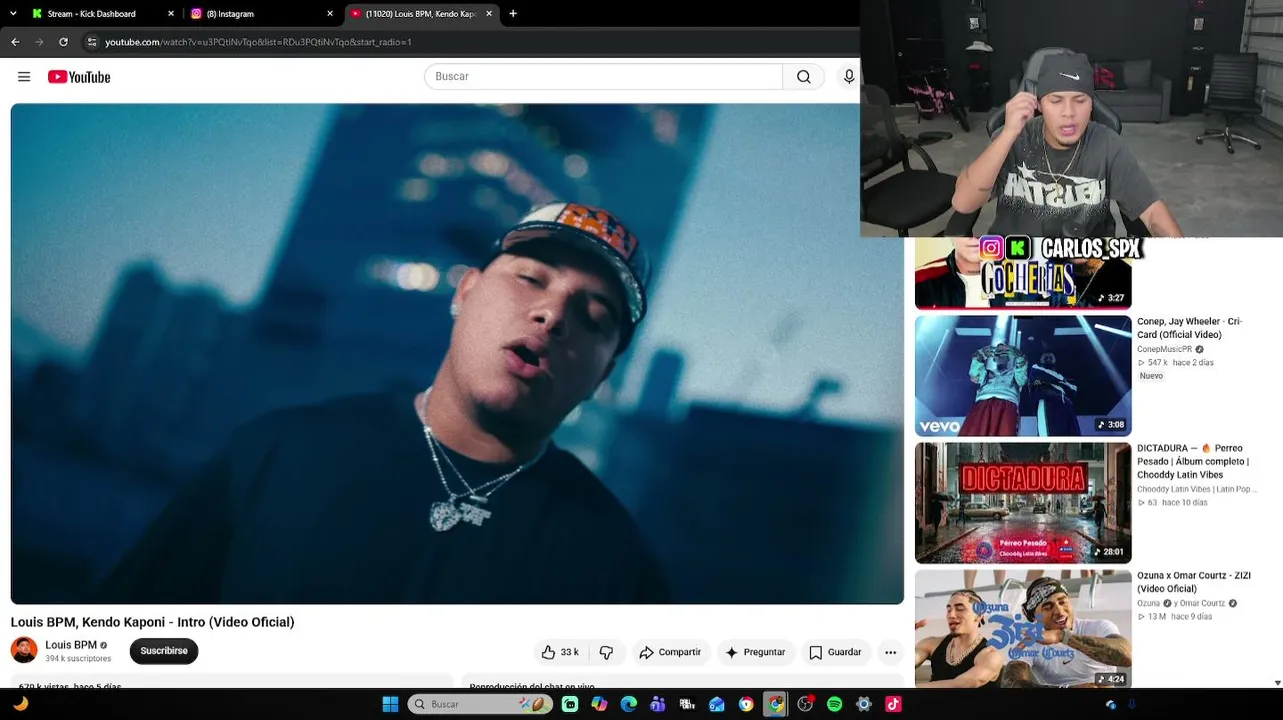The width and height of the screenshot is (1283, 720).
Task: Open the DICTADURA Perreo Pesado album title
Action: 1193,461
